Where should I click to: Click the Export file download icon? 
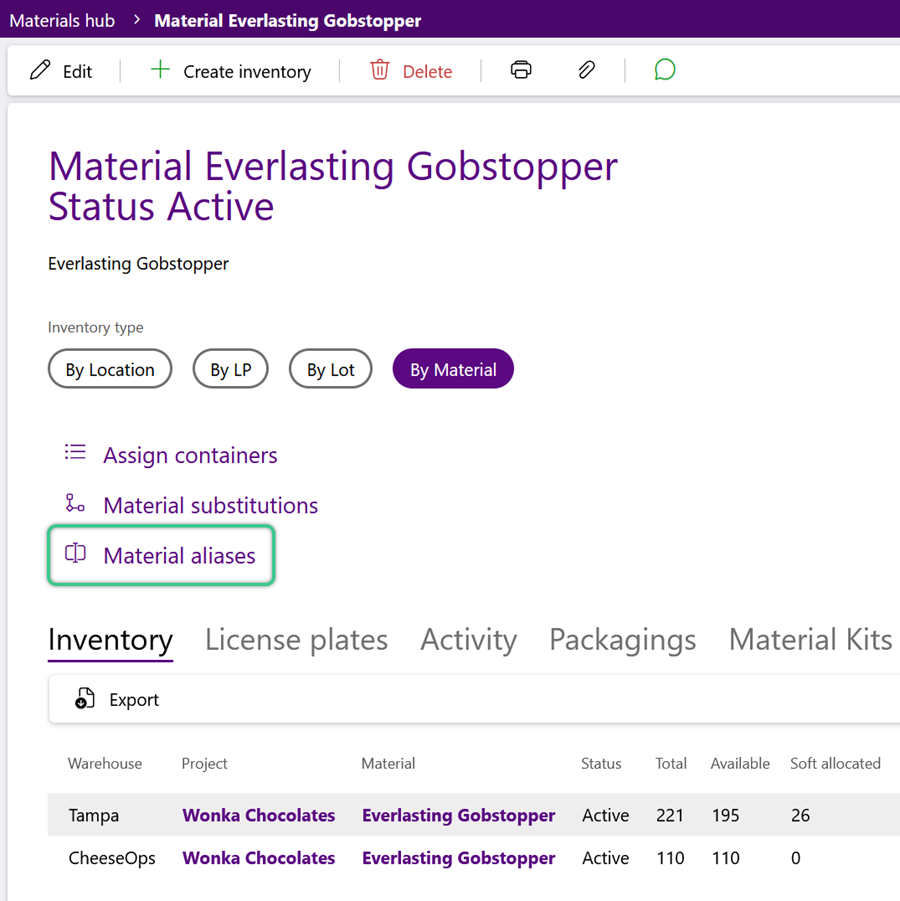84,699
